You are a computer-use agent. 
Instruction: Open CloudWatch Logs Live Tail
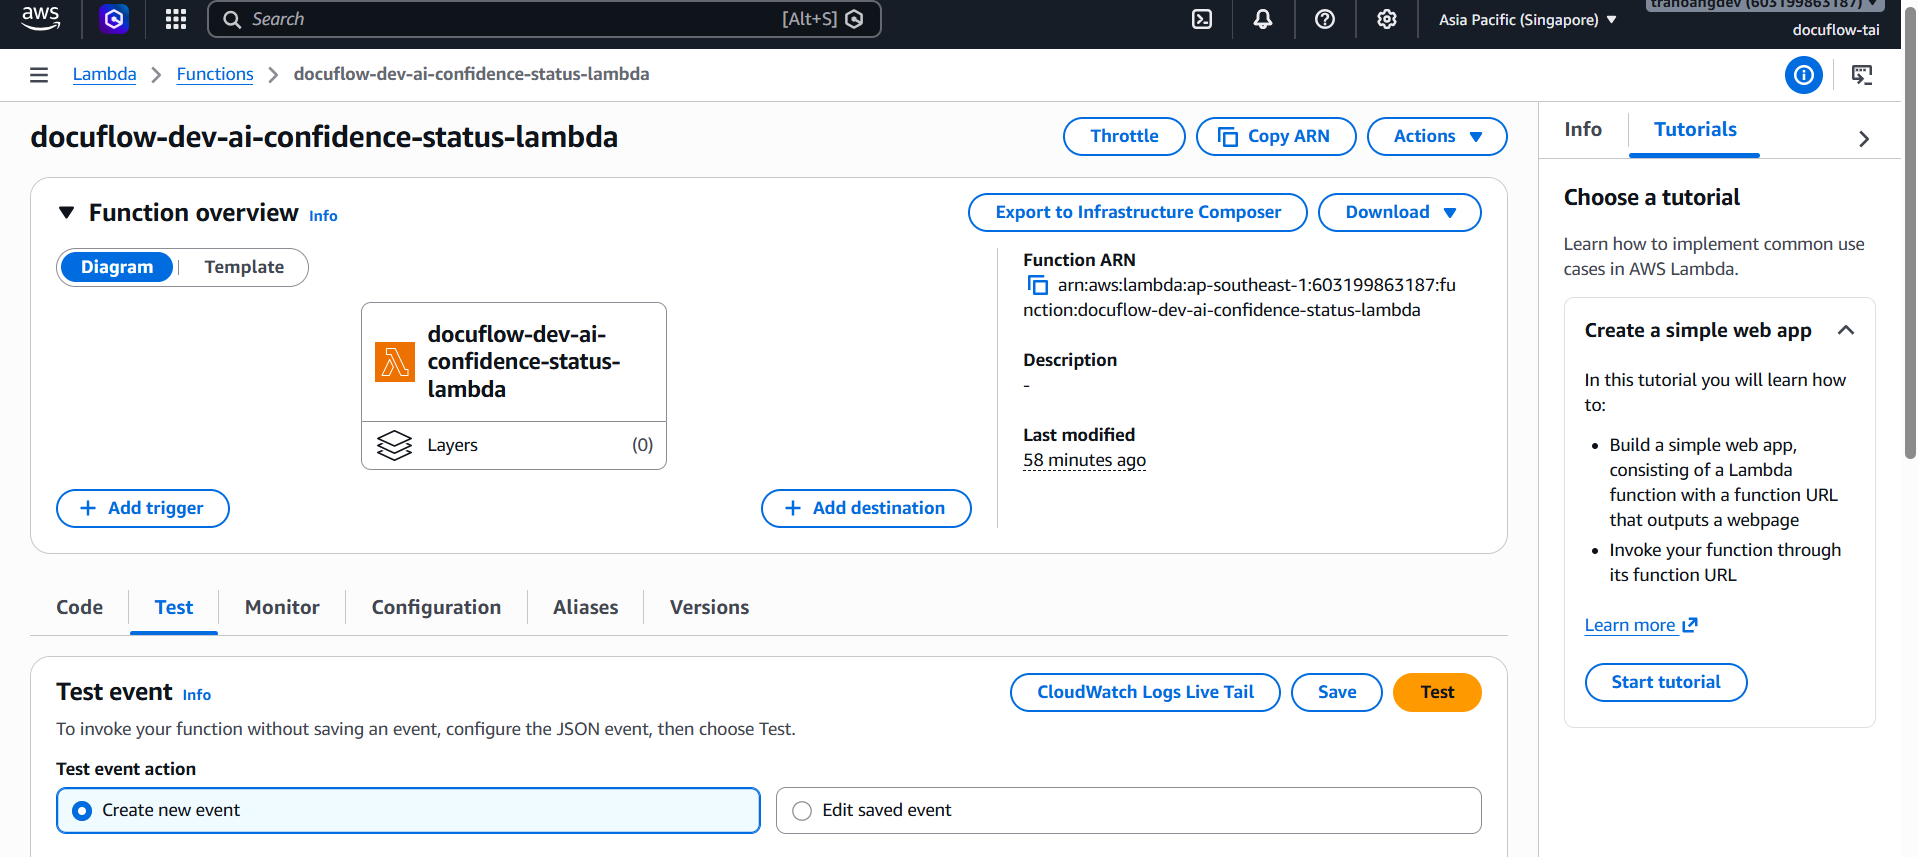[x=1145, y=692]
